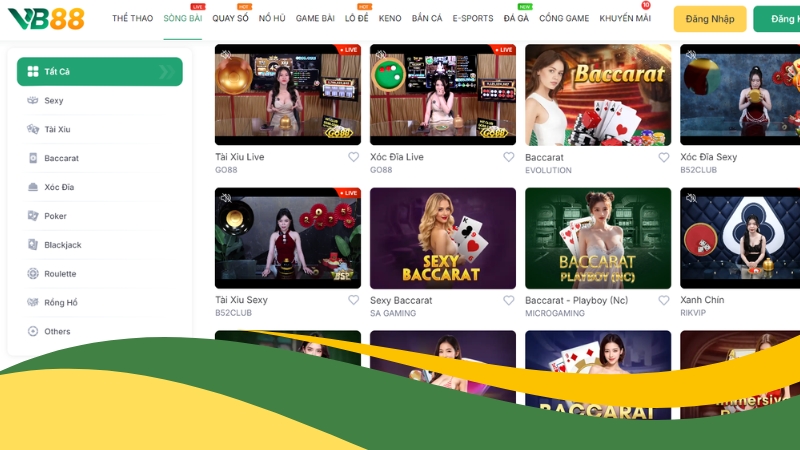Select the Tất Cả category
The height and width of the screenshot is (450, 800).
[x=99, y=71]
